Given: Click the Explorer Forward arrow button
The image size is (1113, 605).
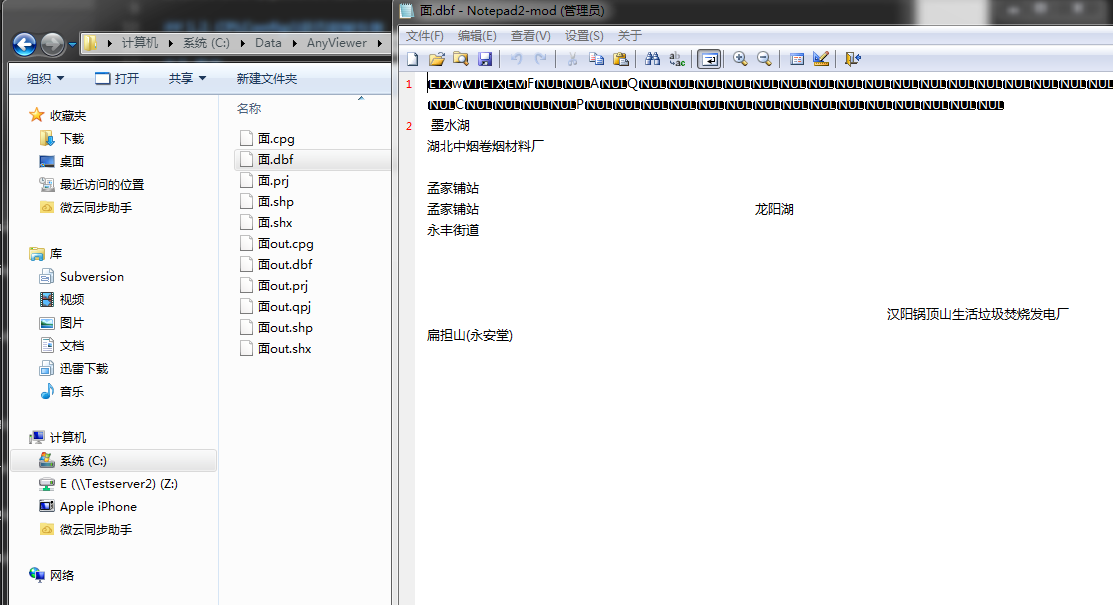Looking at the screenshot, I should (x=52, y=44).
